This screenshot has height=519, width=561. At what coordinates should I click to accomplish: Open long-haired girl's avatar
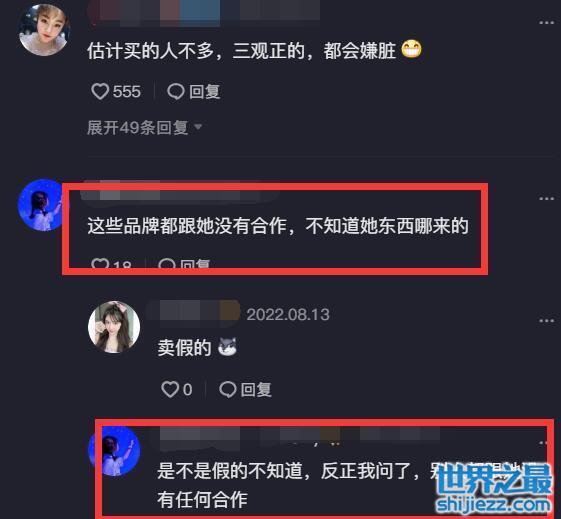point(114,327)
